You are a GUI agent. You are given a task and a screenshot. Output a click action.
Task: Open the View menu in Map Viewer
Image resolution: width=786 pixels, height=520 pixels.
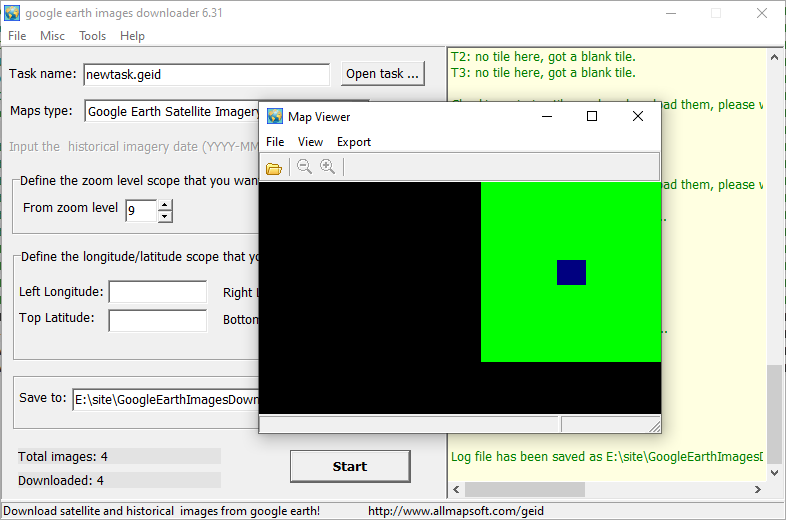(310, 142)
